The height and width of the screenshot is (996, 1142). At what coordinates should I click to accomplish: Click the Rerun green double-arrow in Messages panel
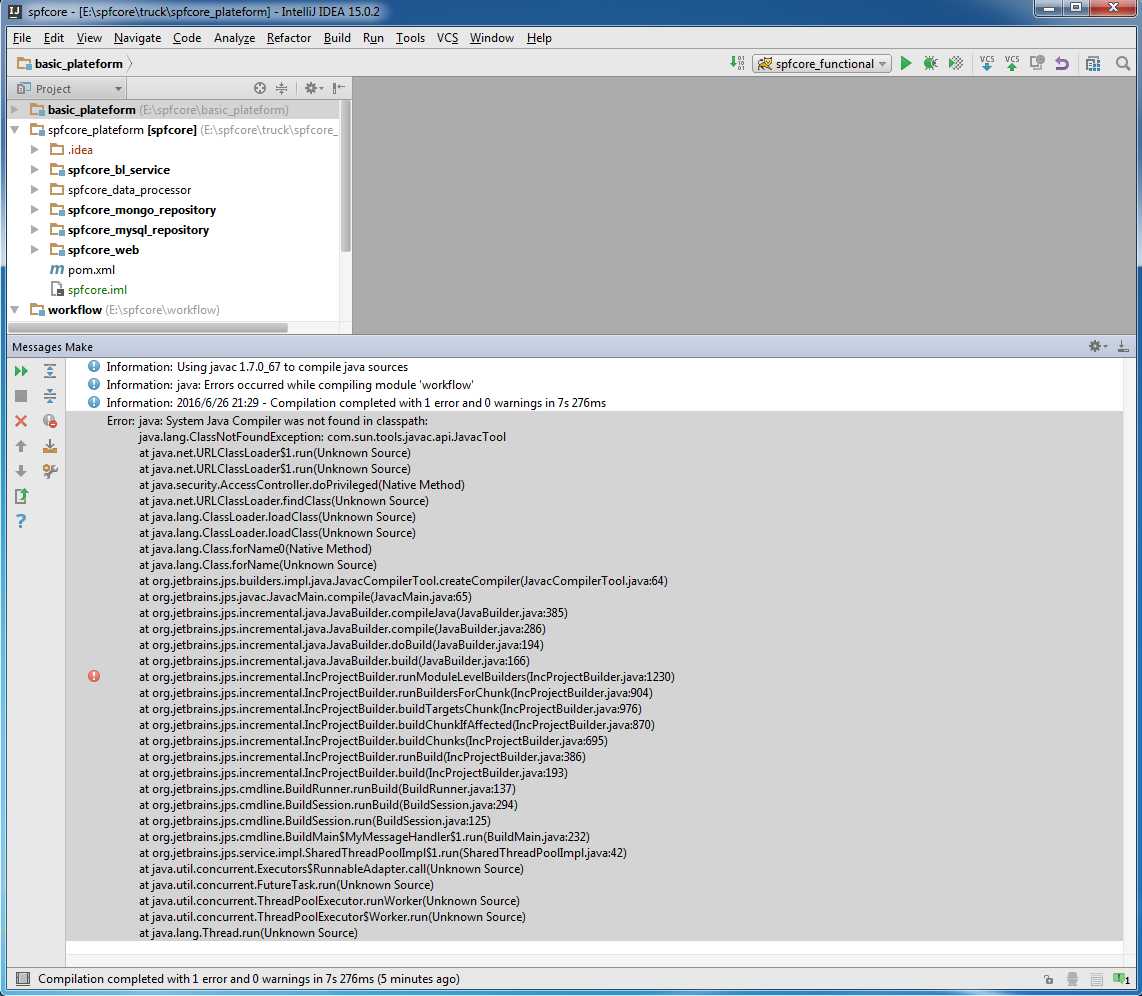click(x=21, y=371)
